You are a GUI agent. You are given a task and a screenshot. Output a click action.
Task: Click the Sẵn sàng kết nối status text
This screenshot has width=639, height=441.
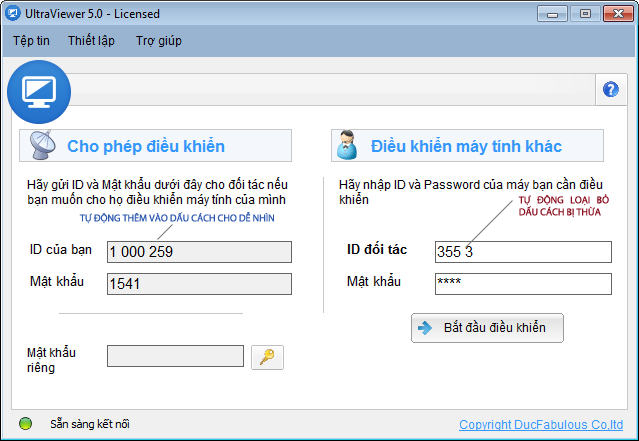(x=90, y=424)
